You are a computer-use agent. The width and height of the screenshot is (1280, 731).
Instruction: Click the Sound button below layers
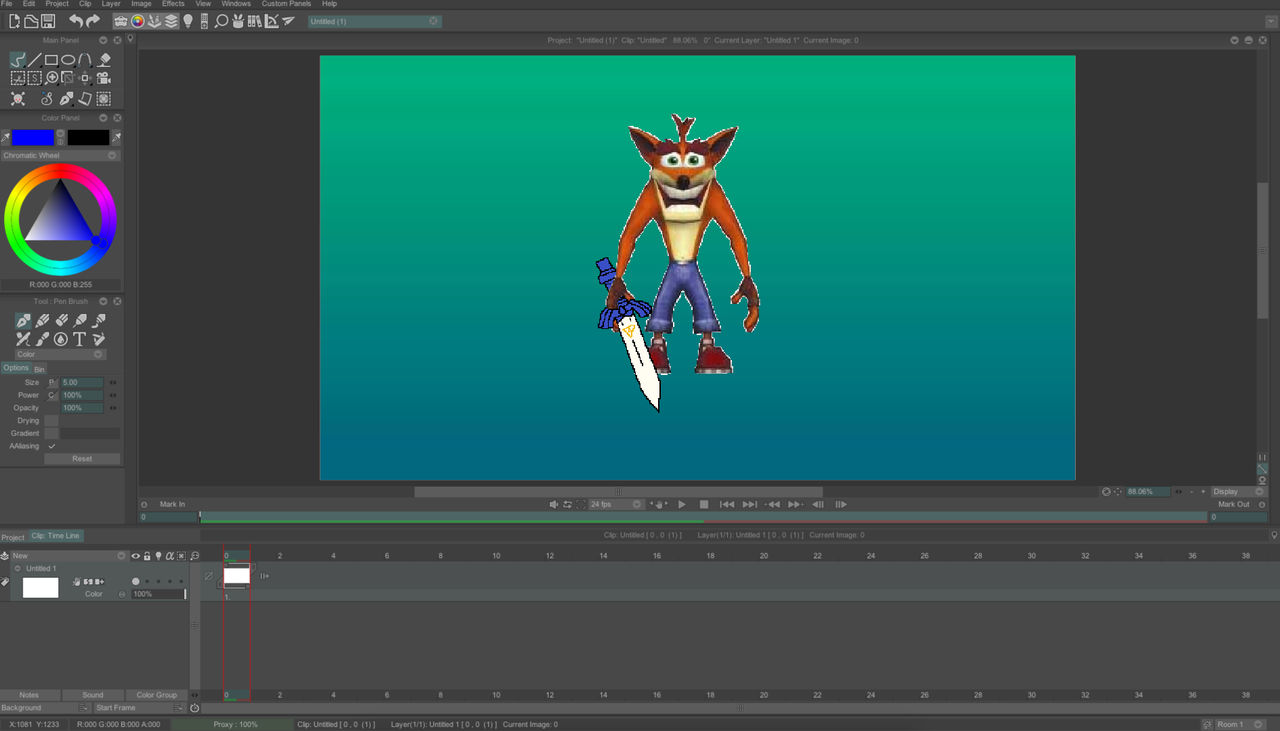coord(93,695)
